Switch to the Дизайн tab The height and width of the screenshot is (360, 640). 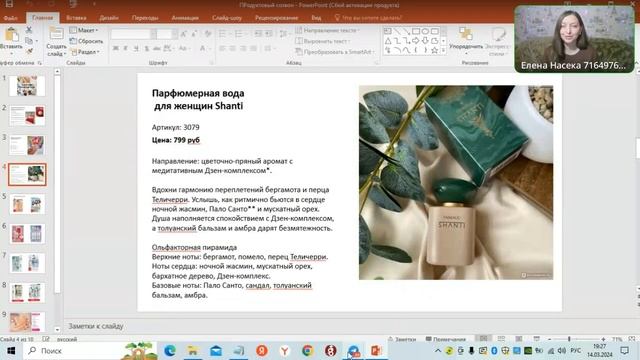coord(109,18)
